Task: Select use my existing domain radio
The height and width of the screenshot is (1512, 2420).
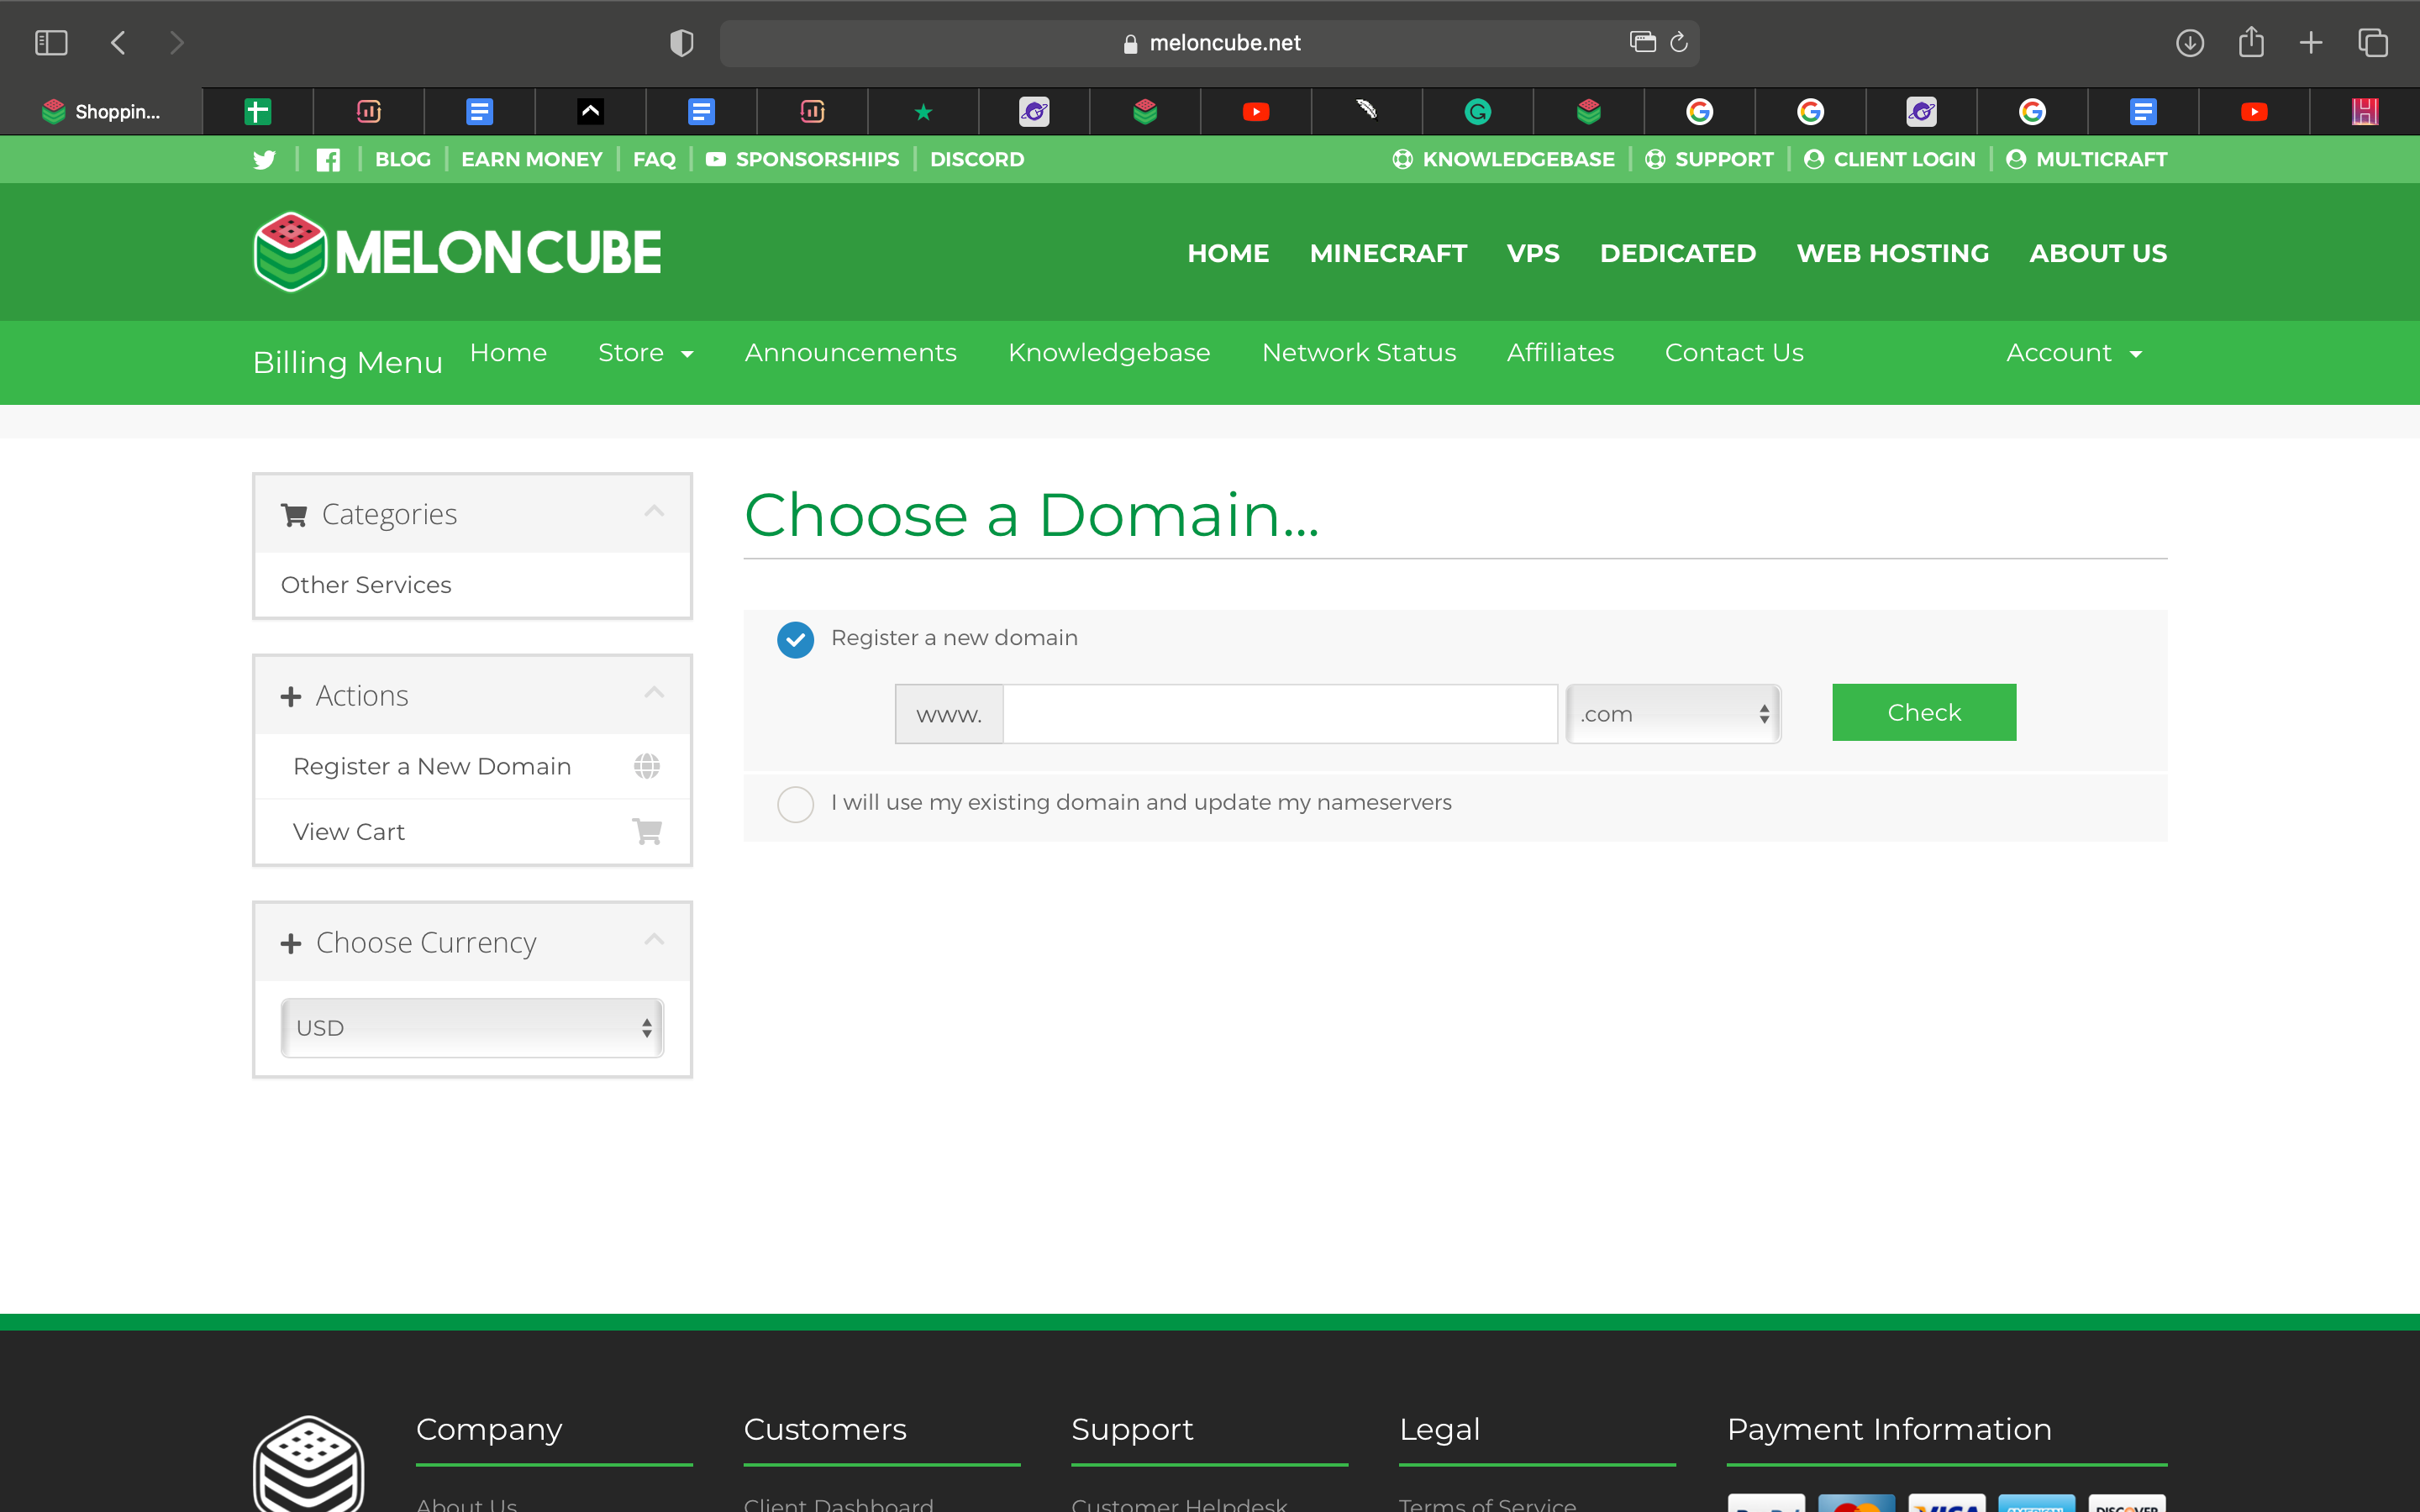Action: [x=796, y=804]
